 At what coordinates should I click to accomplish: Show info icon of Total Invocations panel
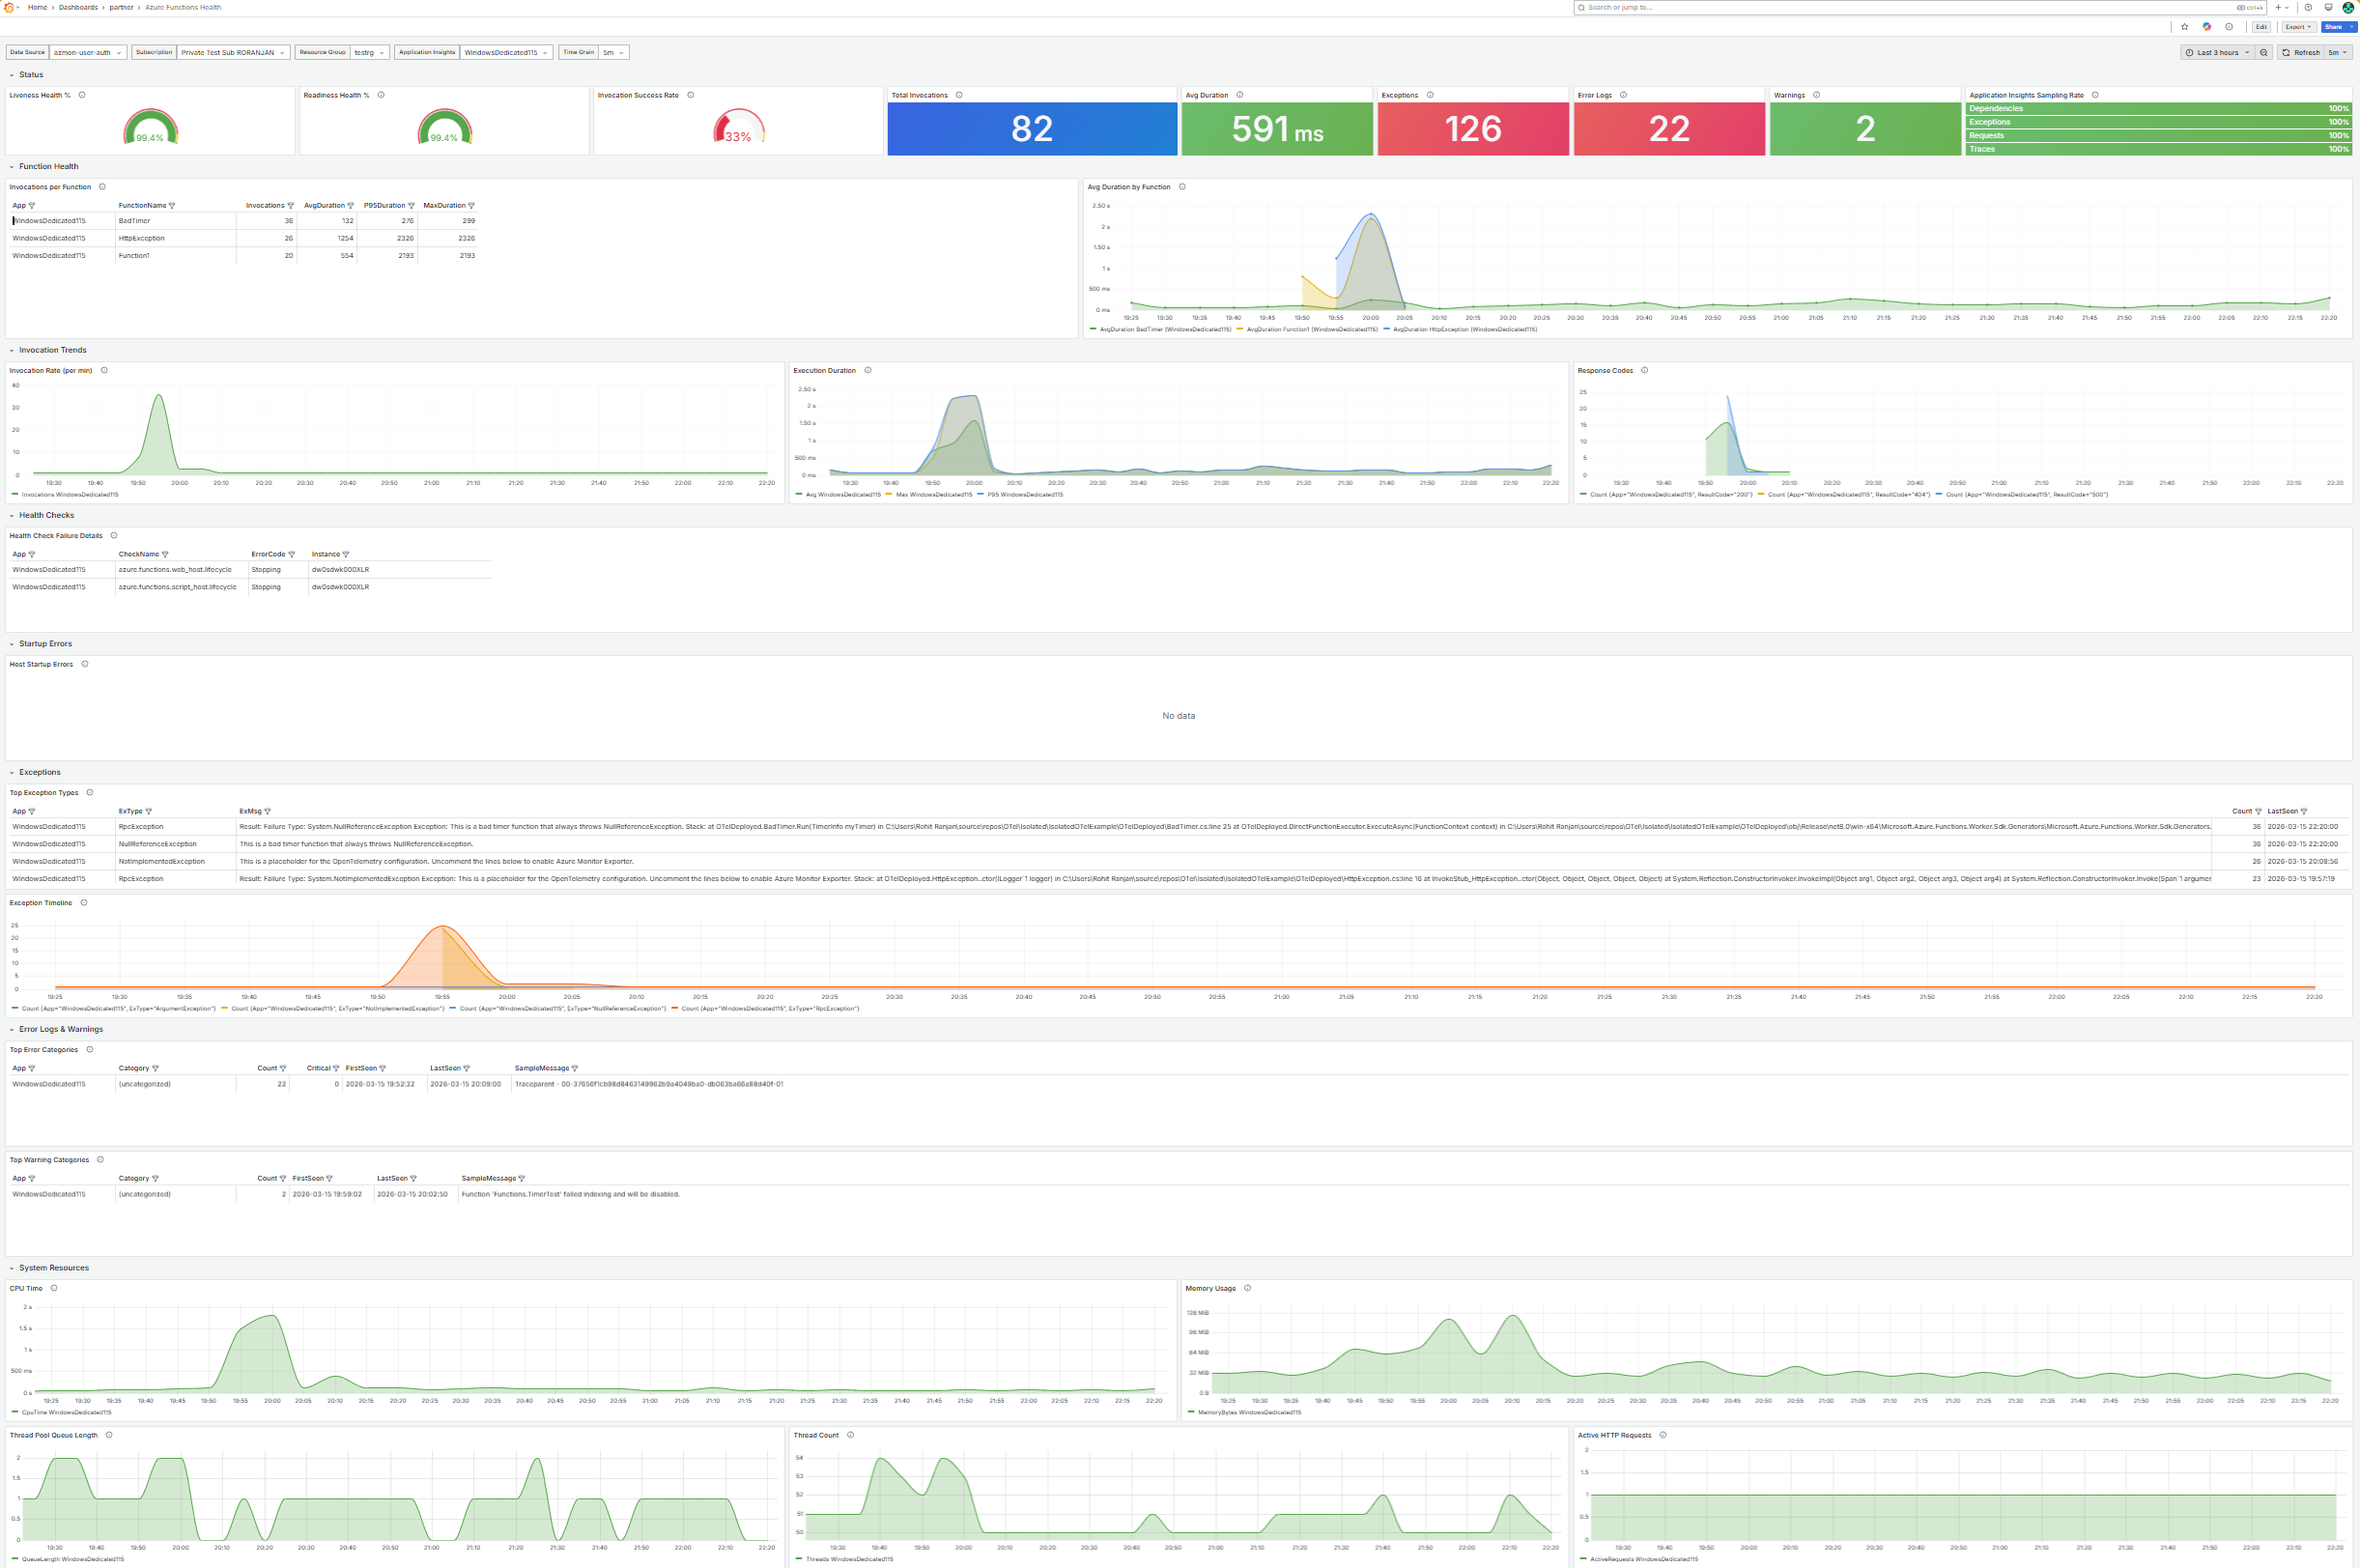coord(959,95)
